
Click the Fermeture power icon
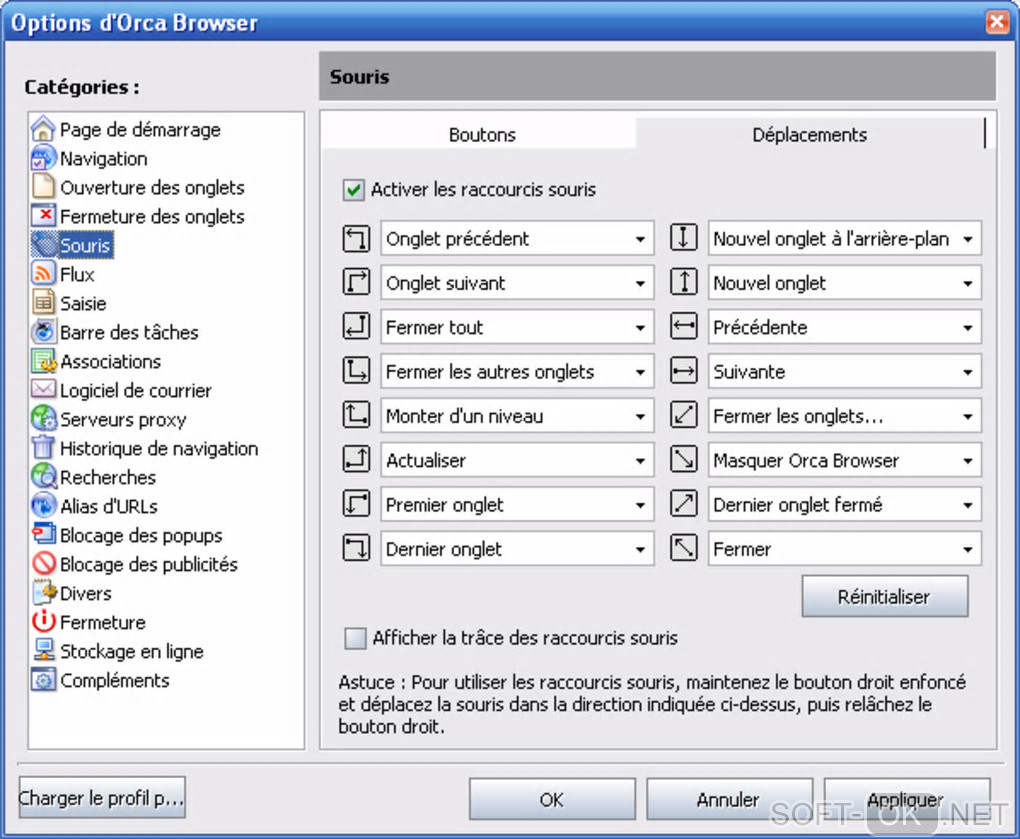[x=43, y=621]
